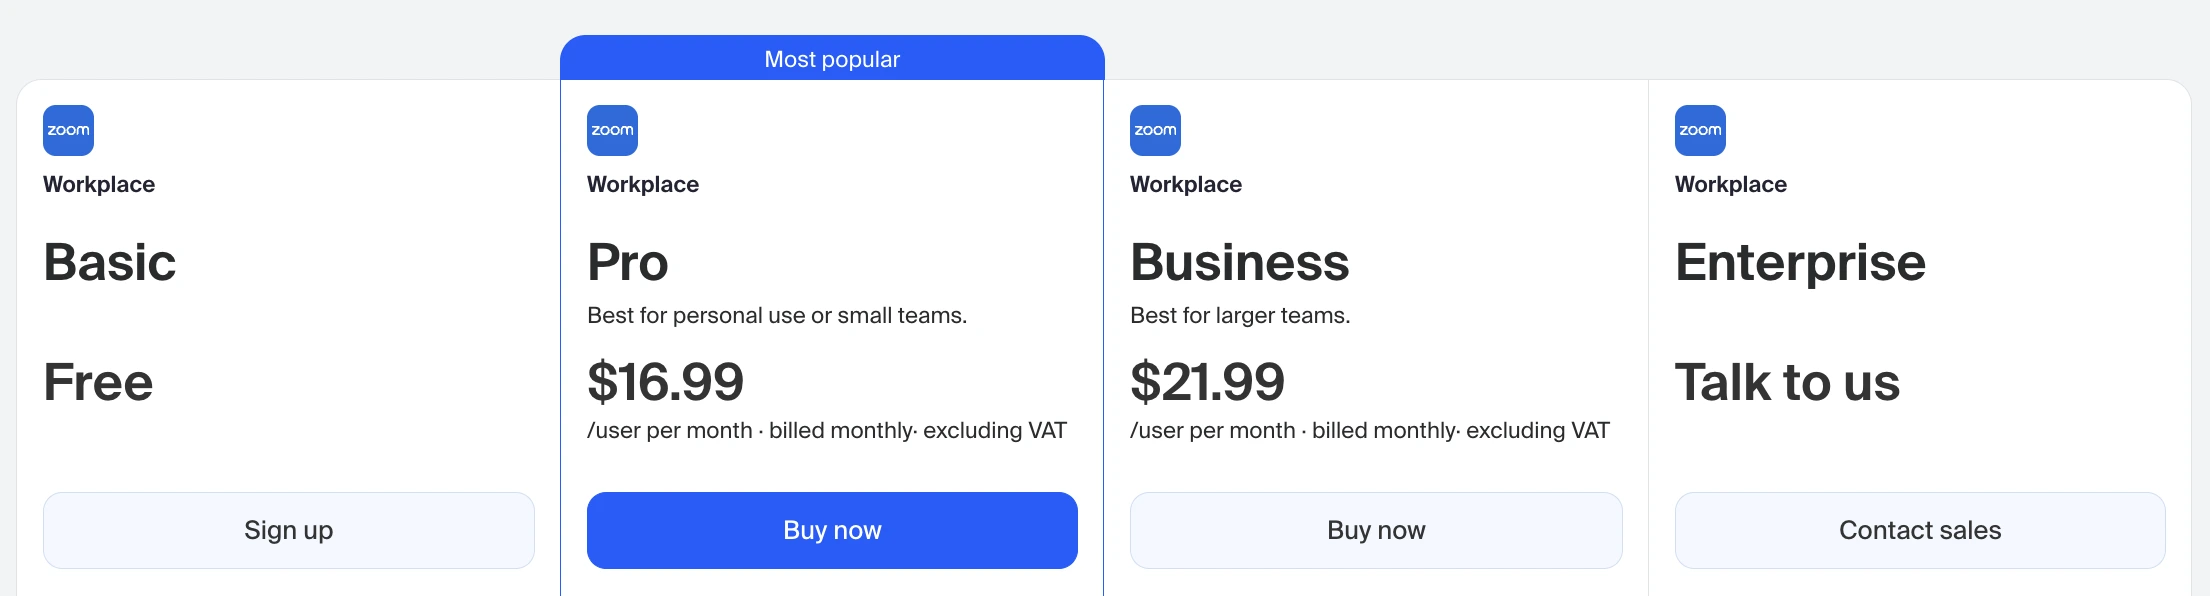Click the Free label on Basic plan
The image size is (2210, 596).
click(98, 381)
